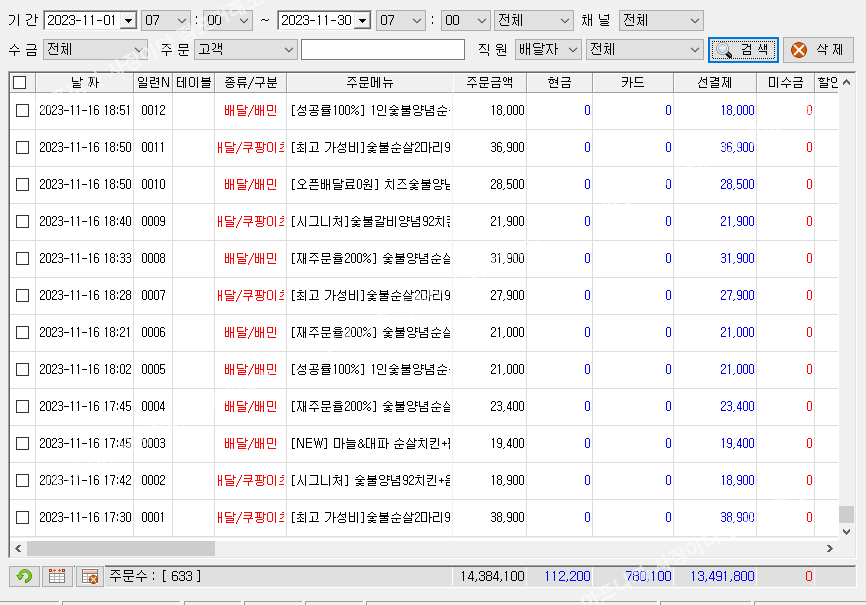866x605 pixels.
Task: Click the order search text field
Action: click(383, 49)
